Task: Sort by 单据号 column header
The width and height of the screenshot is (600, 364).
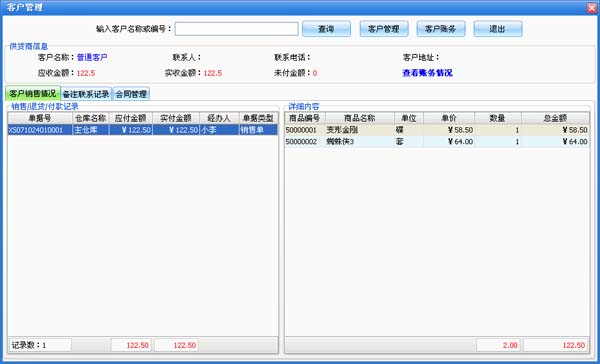Action: (x=40, y=118)
